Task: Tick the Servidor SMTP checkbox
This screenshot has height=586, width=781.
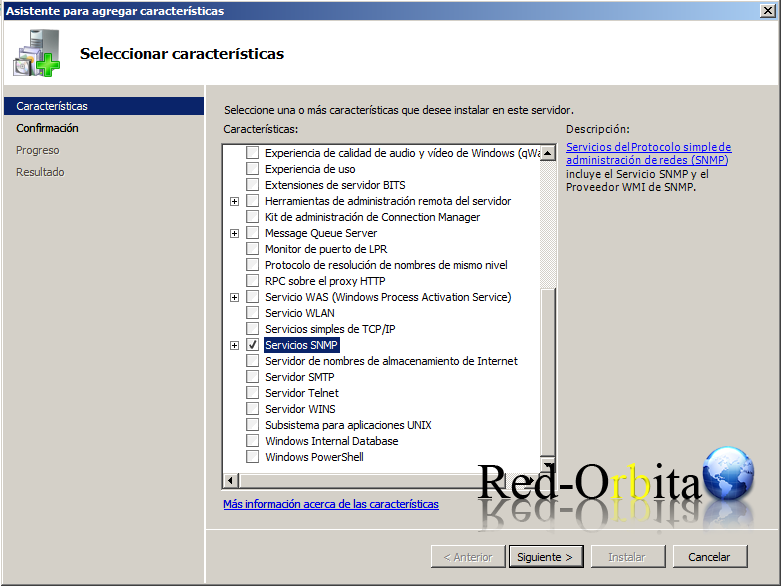Action: [x=252, y=377]
